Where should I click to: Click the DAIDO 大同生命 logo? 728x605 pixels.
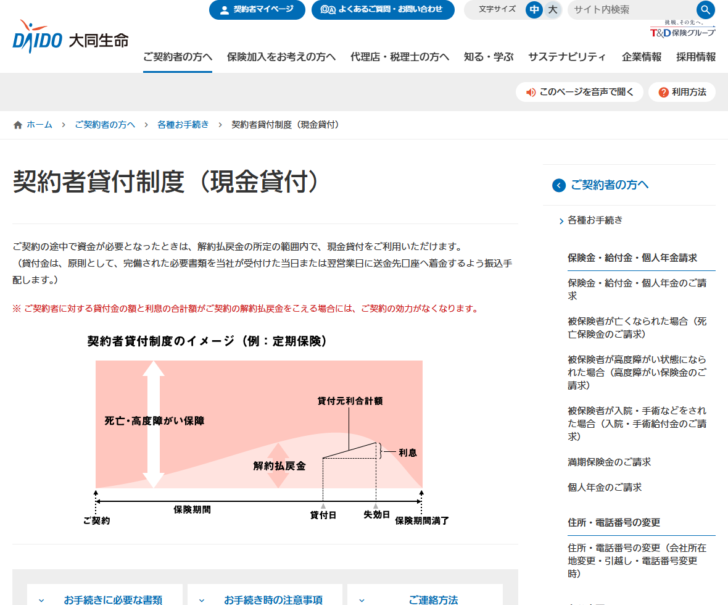[x=71, y=37]
